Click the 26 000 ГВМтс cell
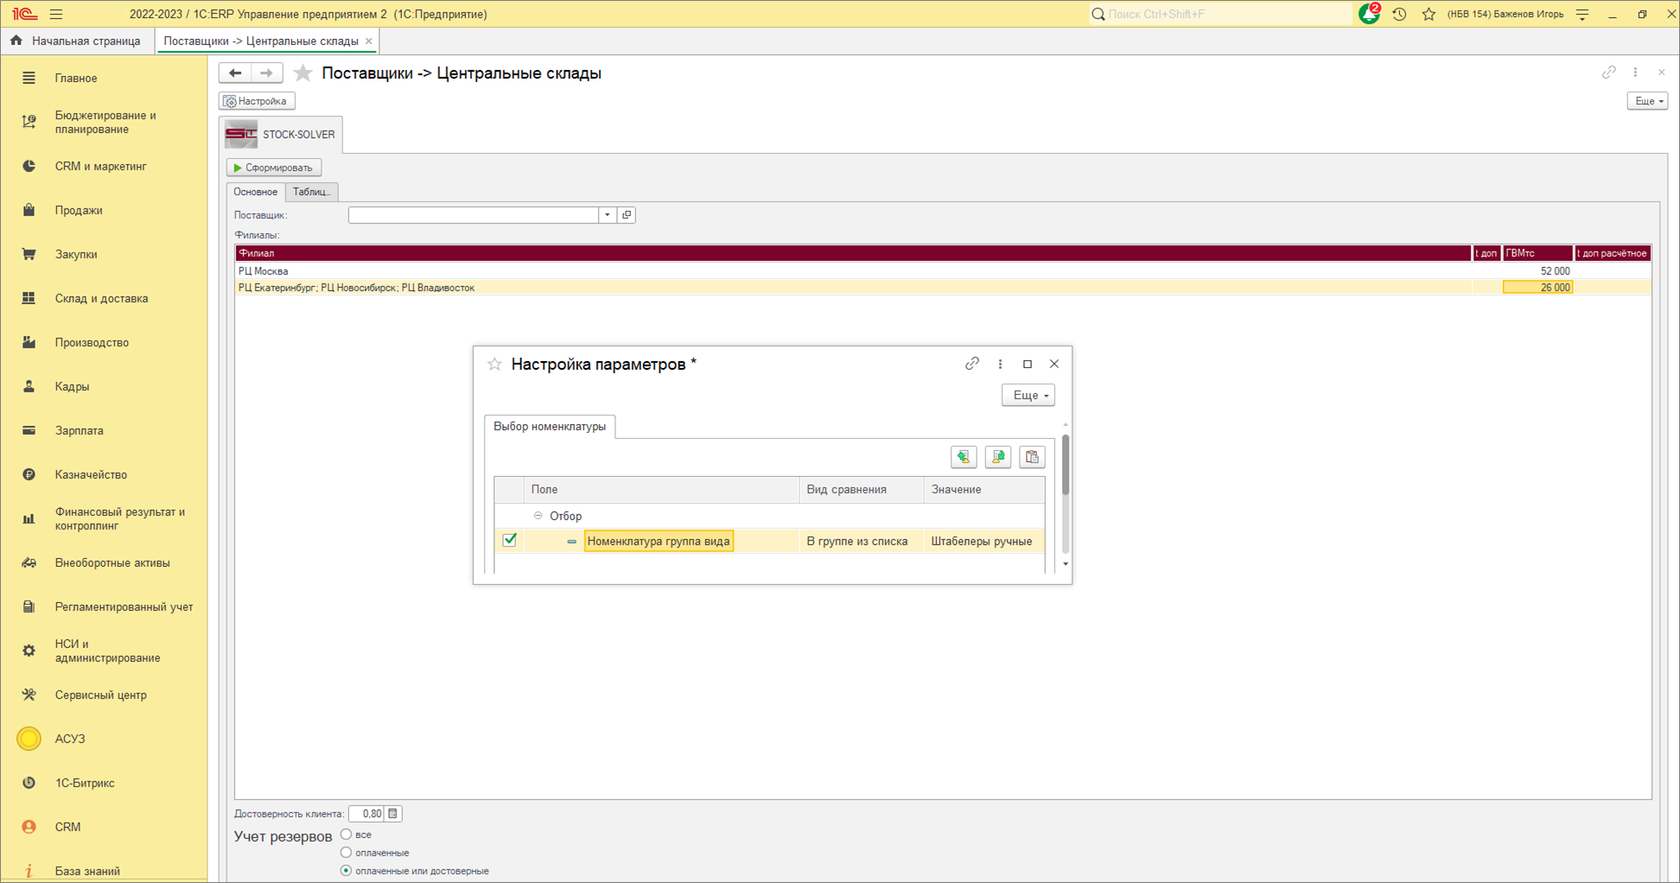Viewport: 1680px width, 883px height. [x=1538, y=288]
